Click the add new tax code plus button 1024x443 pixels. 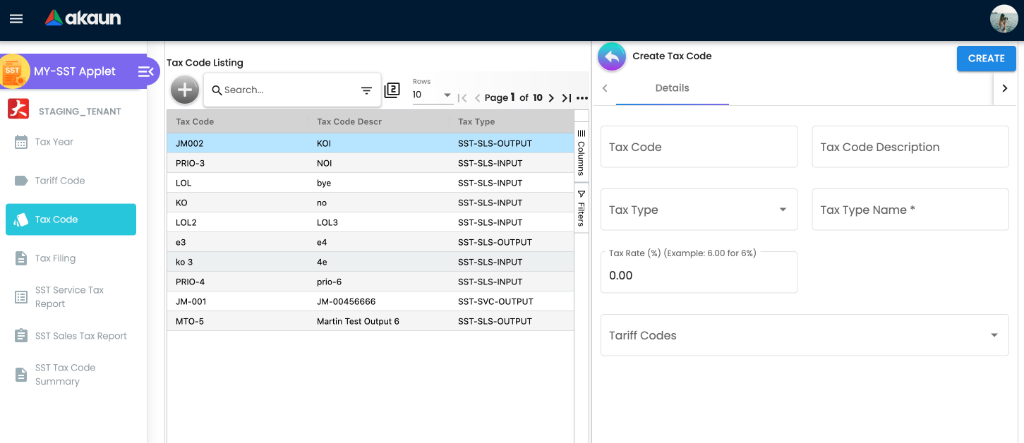coord(184,89)
